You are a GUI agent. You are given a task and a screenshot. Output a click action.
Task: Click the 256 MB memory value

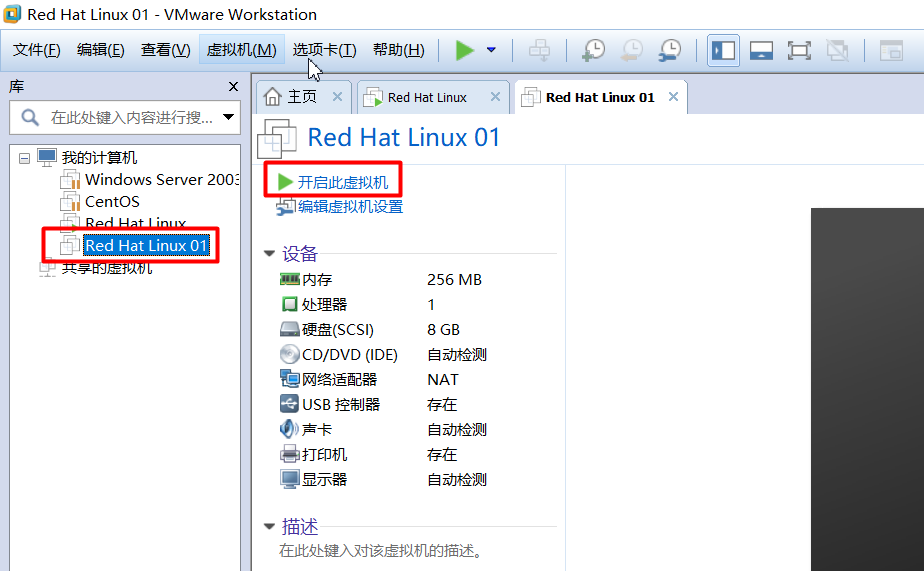454,279
